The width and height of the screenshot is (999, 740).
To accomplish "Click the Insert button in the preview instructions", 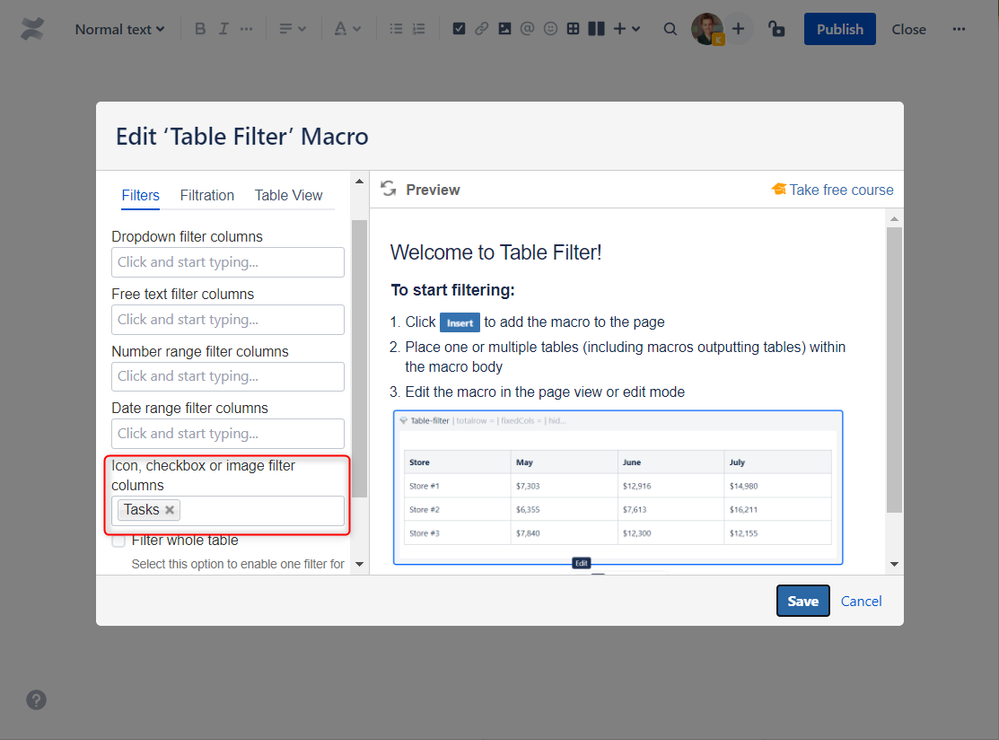I will (x=459, y=323).
